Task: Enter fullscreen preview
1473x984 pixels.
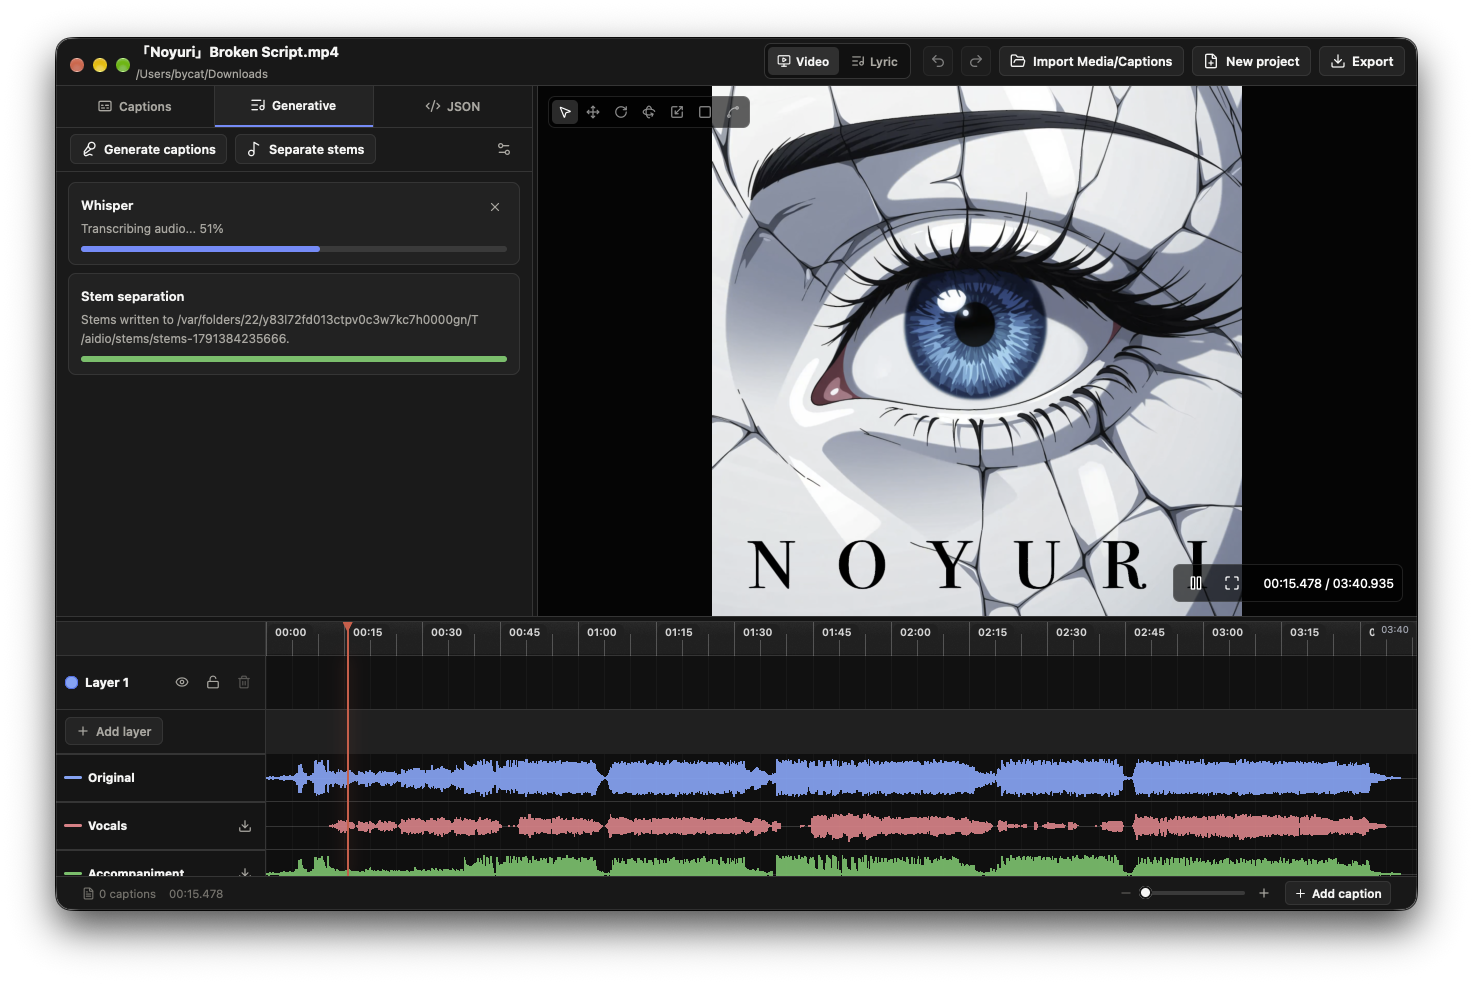Action: point(1232,583)
